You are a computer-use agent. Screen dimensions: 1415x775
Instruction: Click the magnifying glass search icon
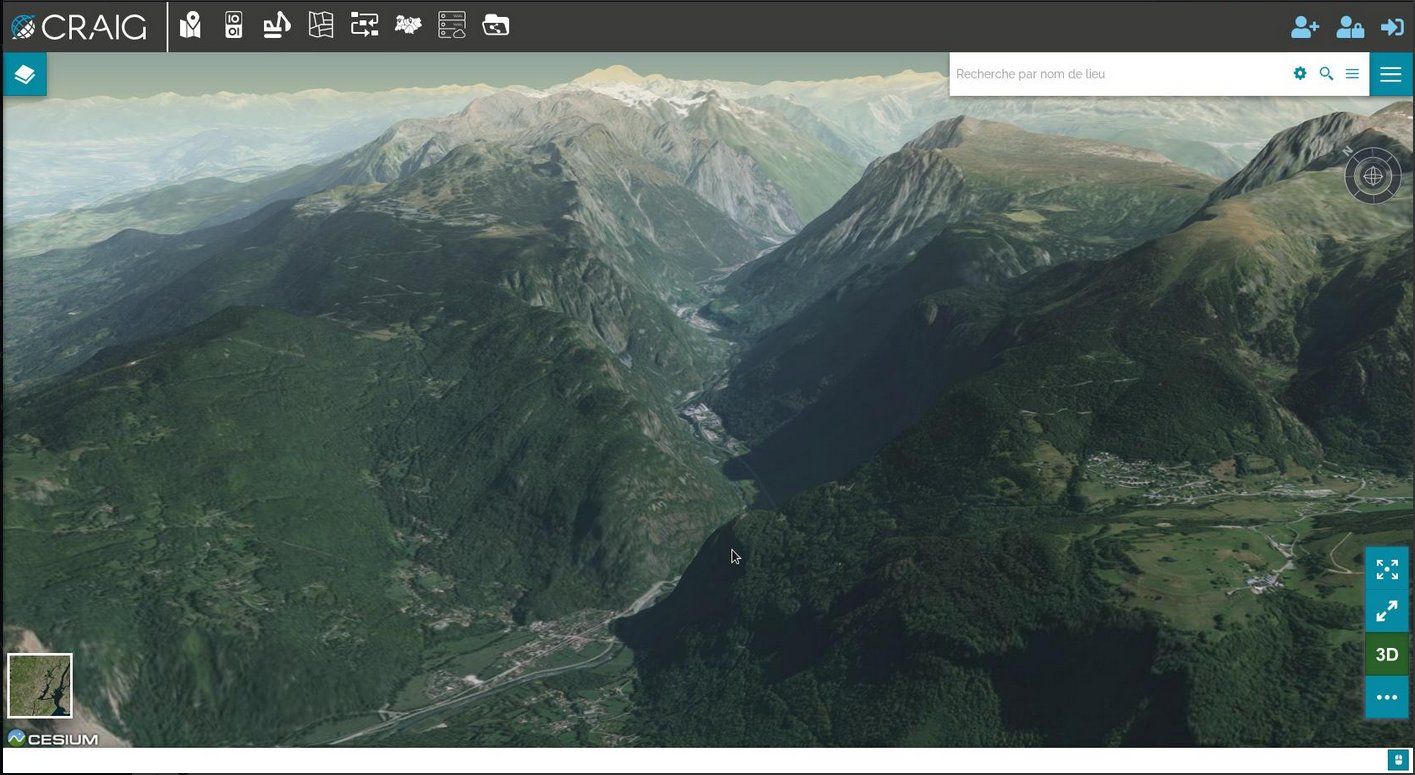click(1326, 73)
